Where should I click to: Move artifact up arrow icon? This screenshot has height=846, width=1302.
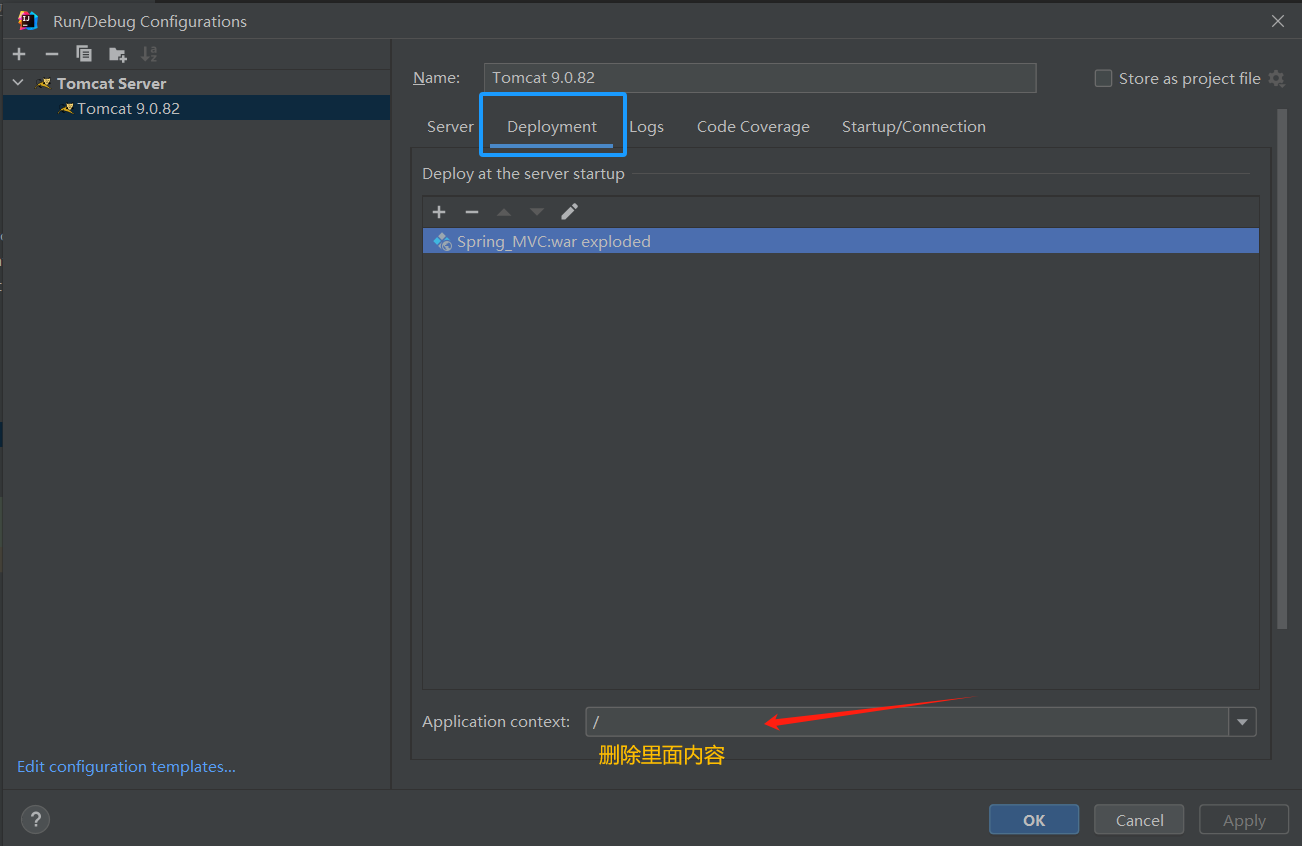(x=504, y=212)
